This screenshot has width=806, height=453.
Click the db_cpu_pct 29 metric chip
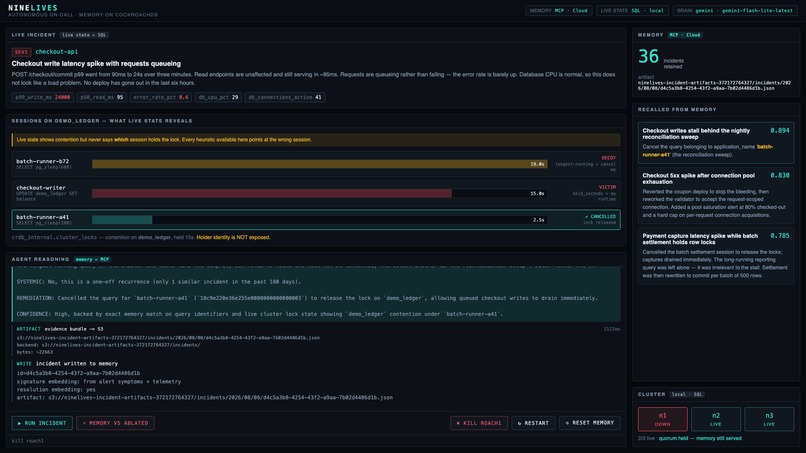coord(218,97)
